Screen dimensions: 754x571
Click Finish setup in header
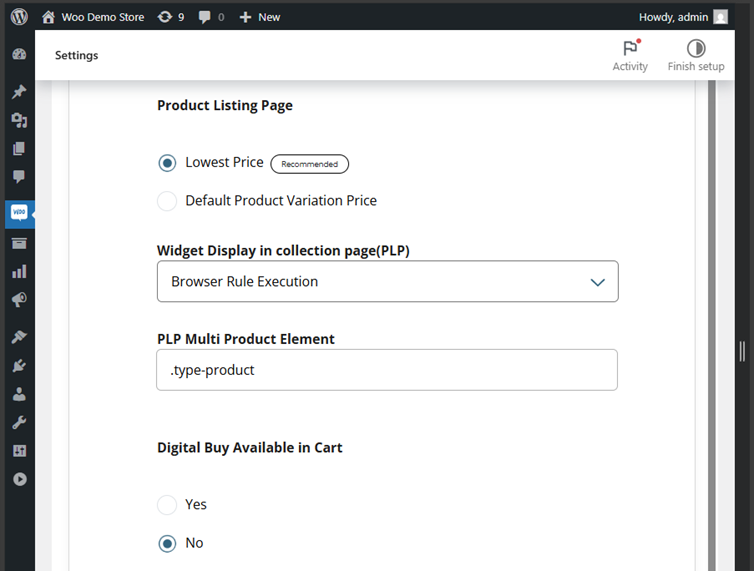click(x=696, y=55)
